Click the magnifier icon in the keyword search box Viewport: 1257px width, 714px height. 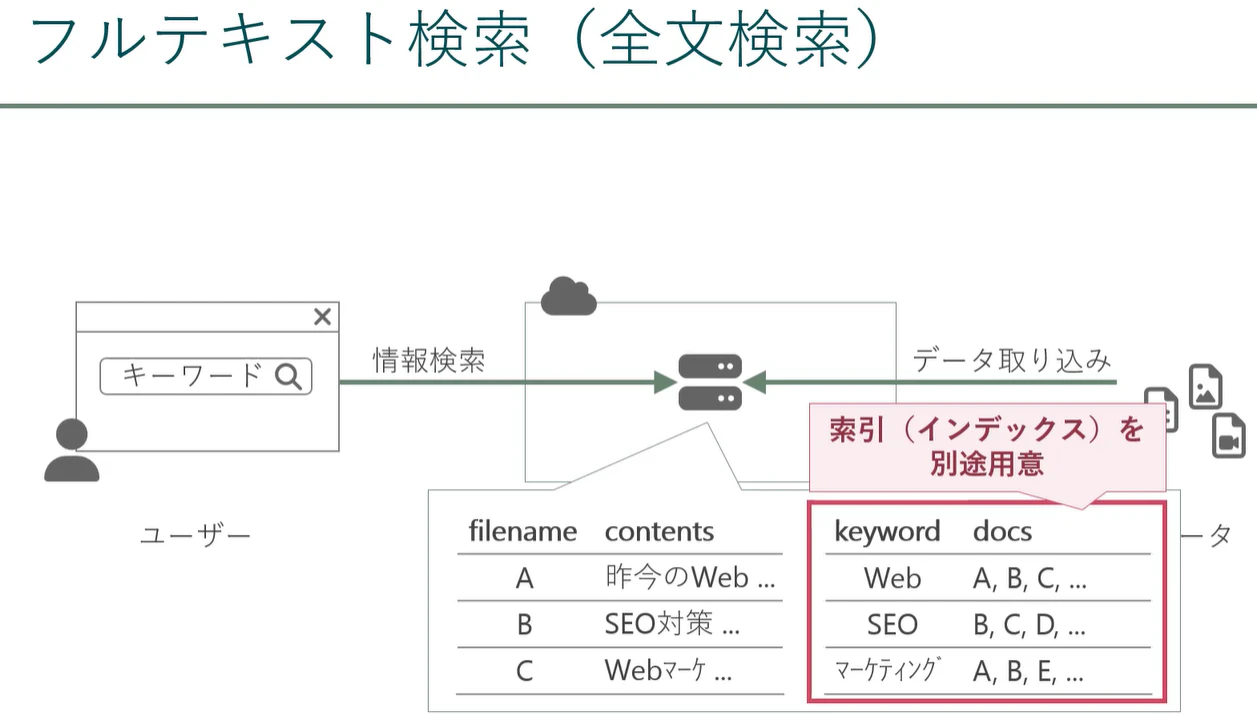288,376
